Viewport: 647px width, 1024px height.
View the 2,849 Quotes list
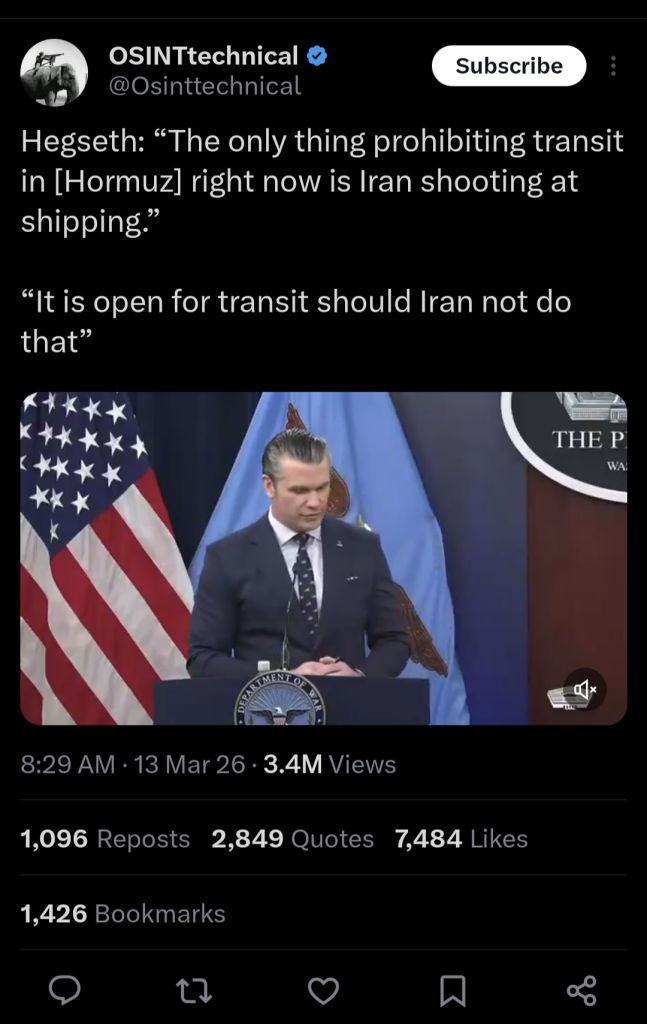pyautogui.click(x=292, y=839)
